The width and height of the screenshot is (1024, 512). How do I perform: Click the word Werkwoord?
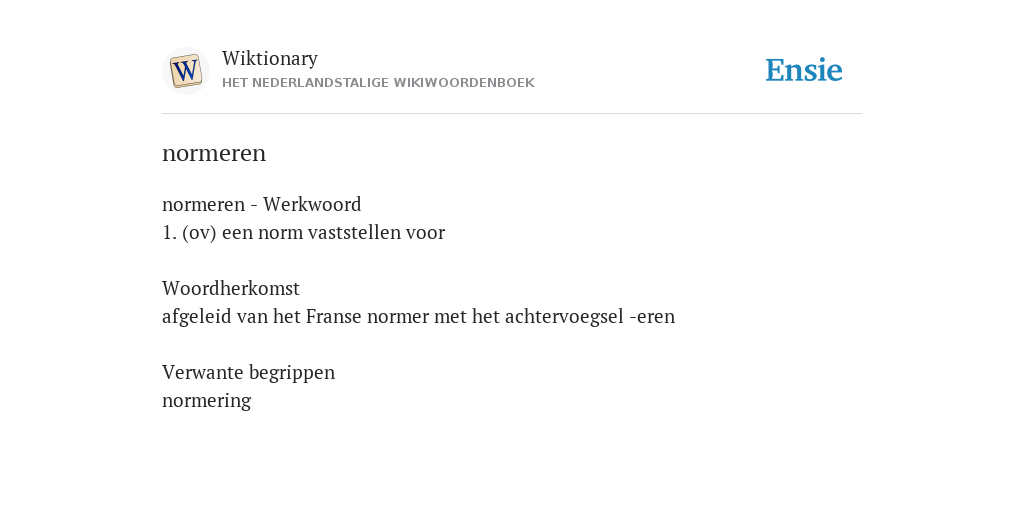pyautogui.click(x=312, y=204)
